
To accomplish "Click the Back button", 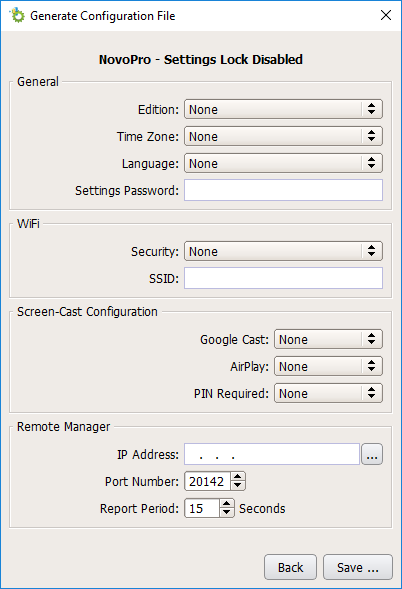I will [x=290, y=567].
